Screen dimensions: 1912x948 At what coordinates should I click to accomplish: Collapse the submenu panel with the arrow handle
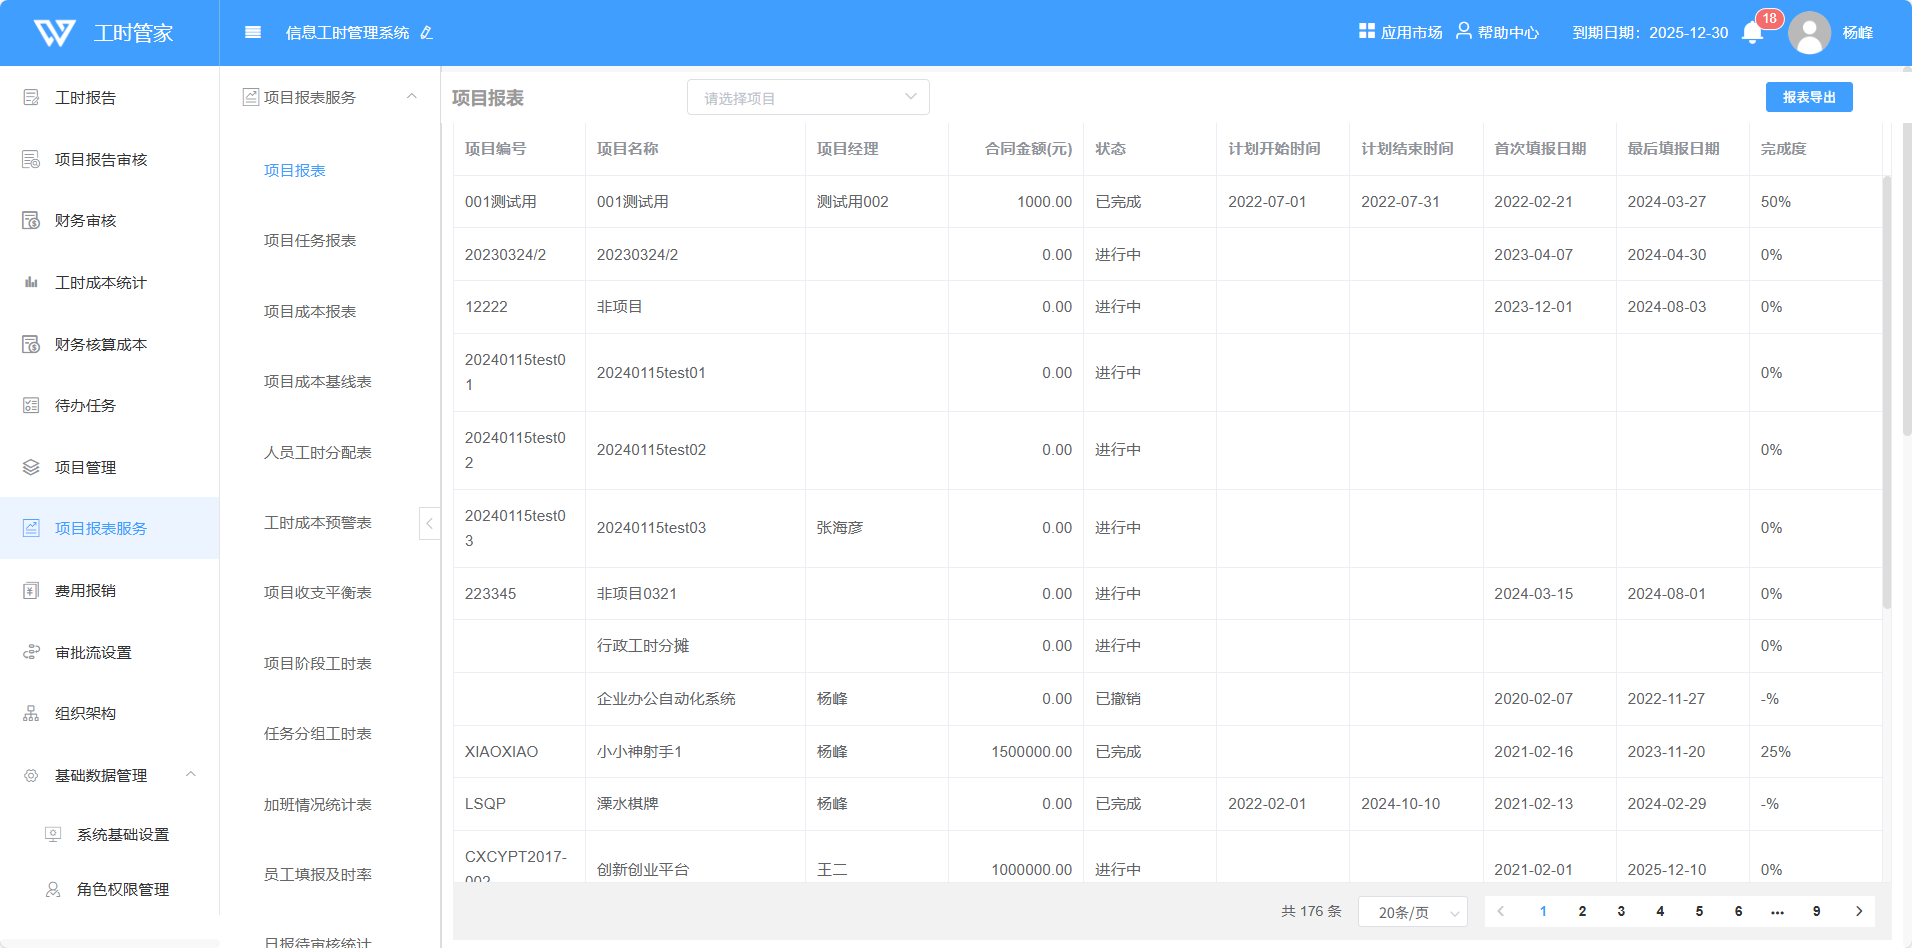point(429,523)
